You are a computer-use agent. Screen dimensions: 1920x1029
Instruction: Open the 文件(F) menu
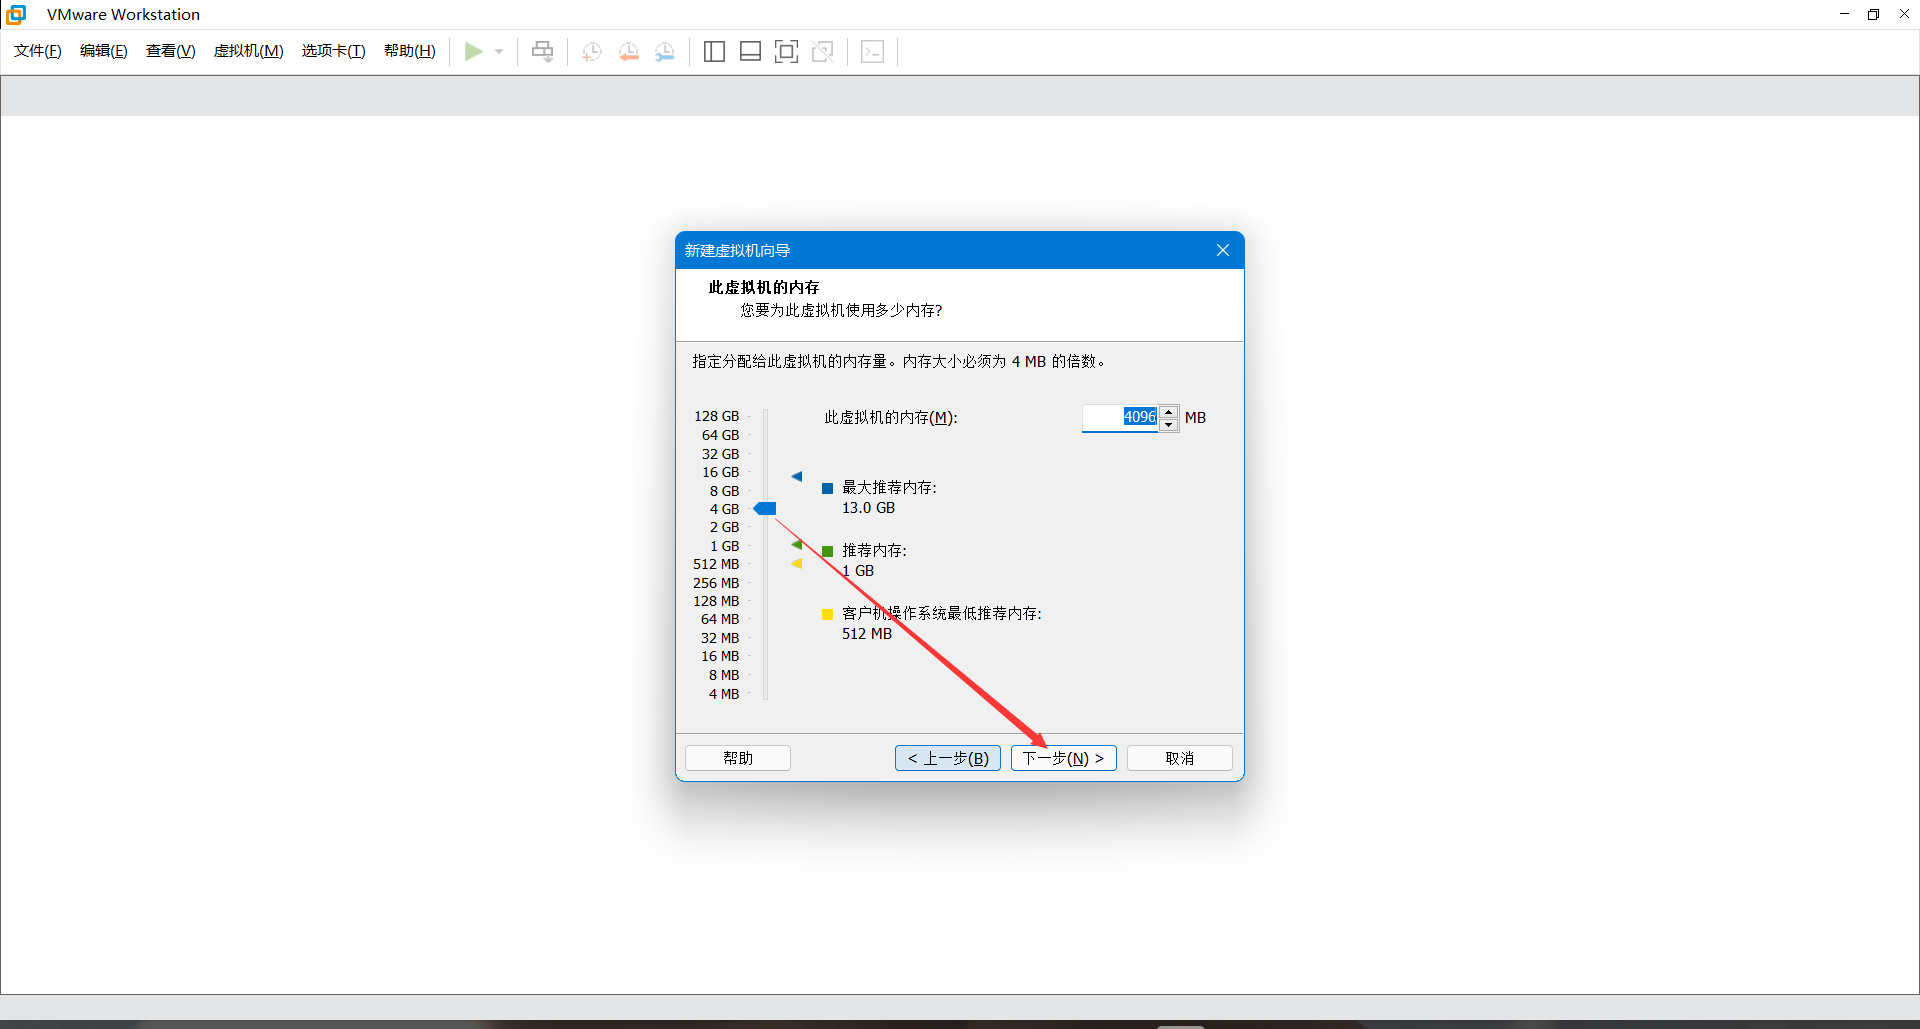[38, 51]
